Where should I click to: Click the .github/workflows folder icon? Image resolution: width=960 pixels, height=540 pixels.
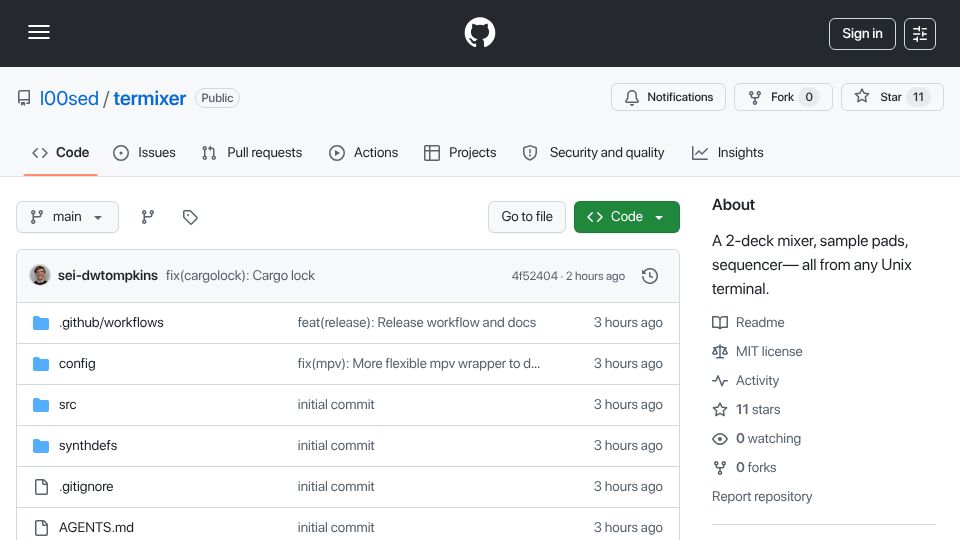point(41,323)
